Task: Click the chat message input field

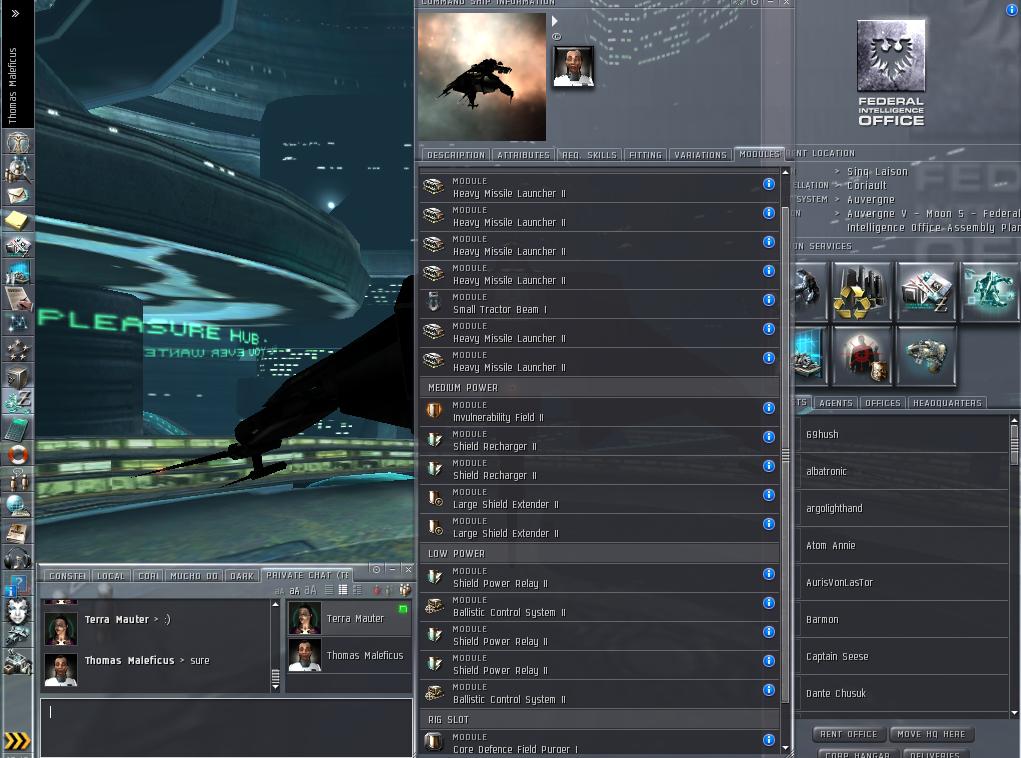Action: (x=226, y=725)
